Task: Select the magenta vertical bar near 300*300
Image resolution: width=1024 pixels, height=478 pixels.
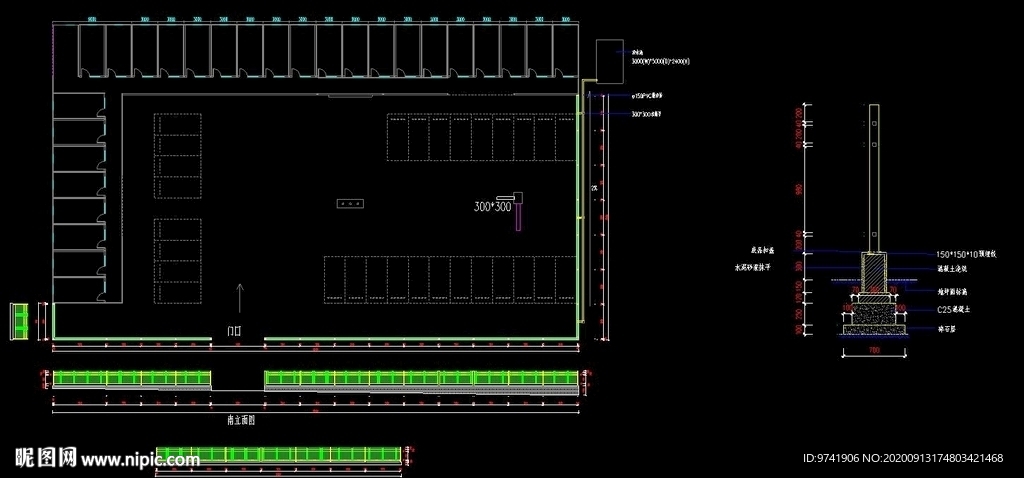Action: (x=518, y=216)
